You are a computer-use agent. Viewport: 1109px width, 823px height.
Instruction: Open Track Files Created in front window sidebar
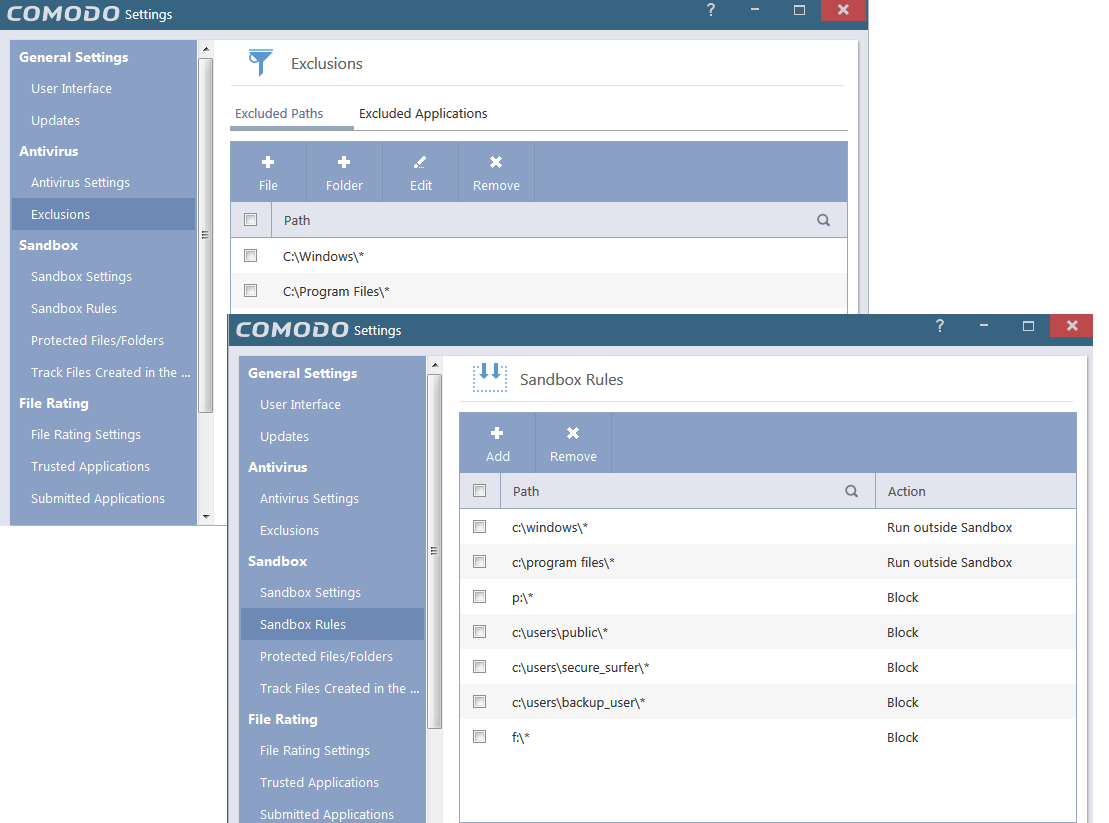pyautogui.click(x=339, y=689)
